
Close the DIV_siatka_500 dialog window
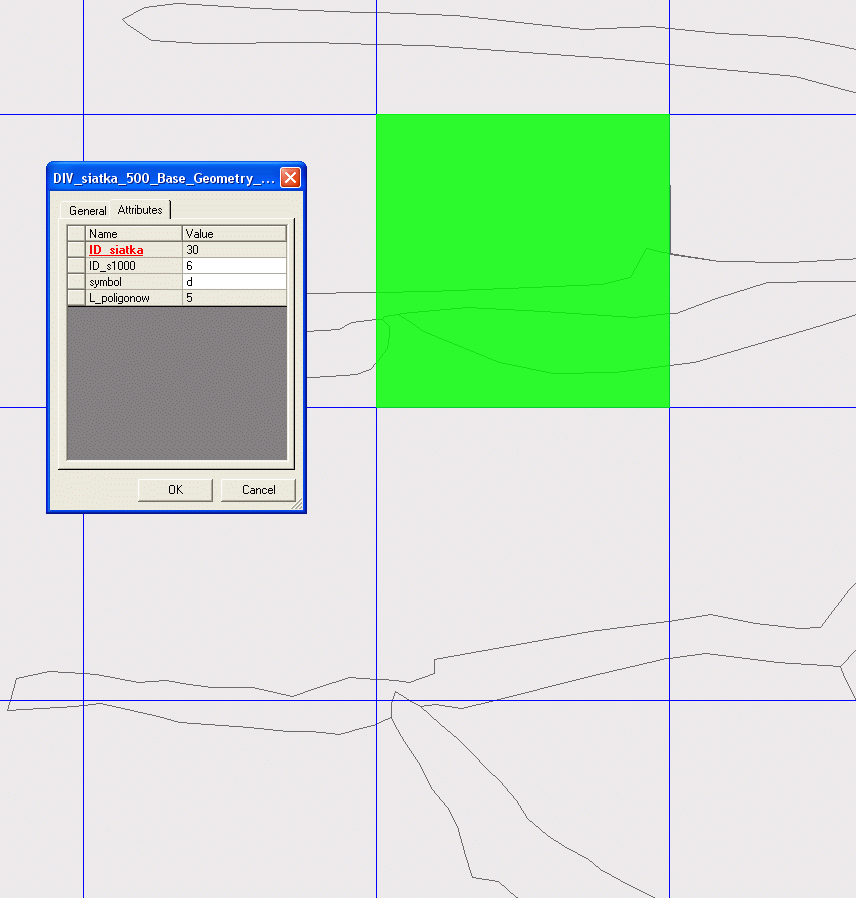[290, 178]
